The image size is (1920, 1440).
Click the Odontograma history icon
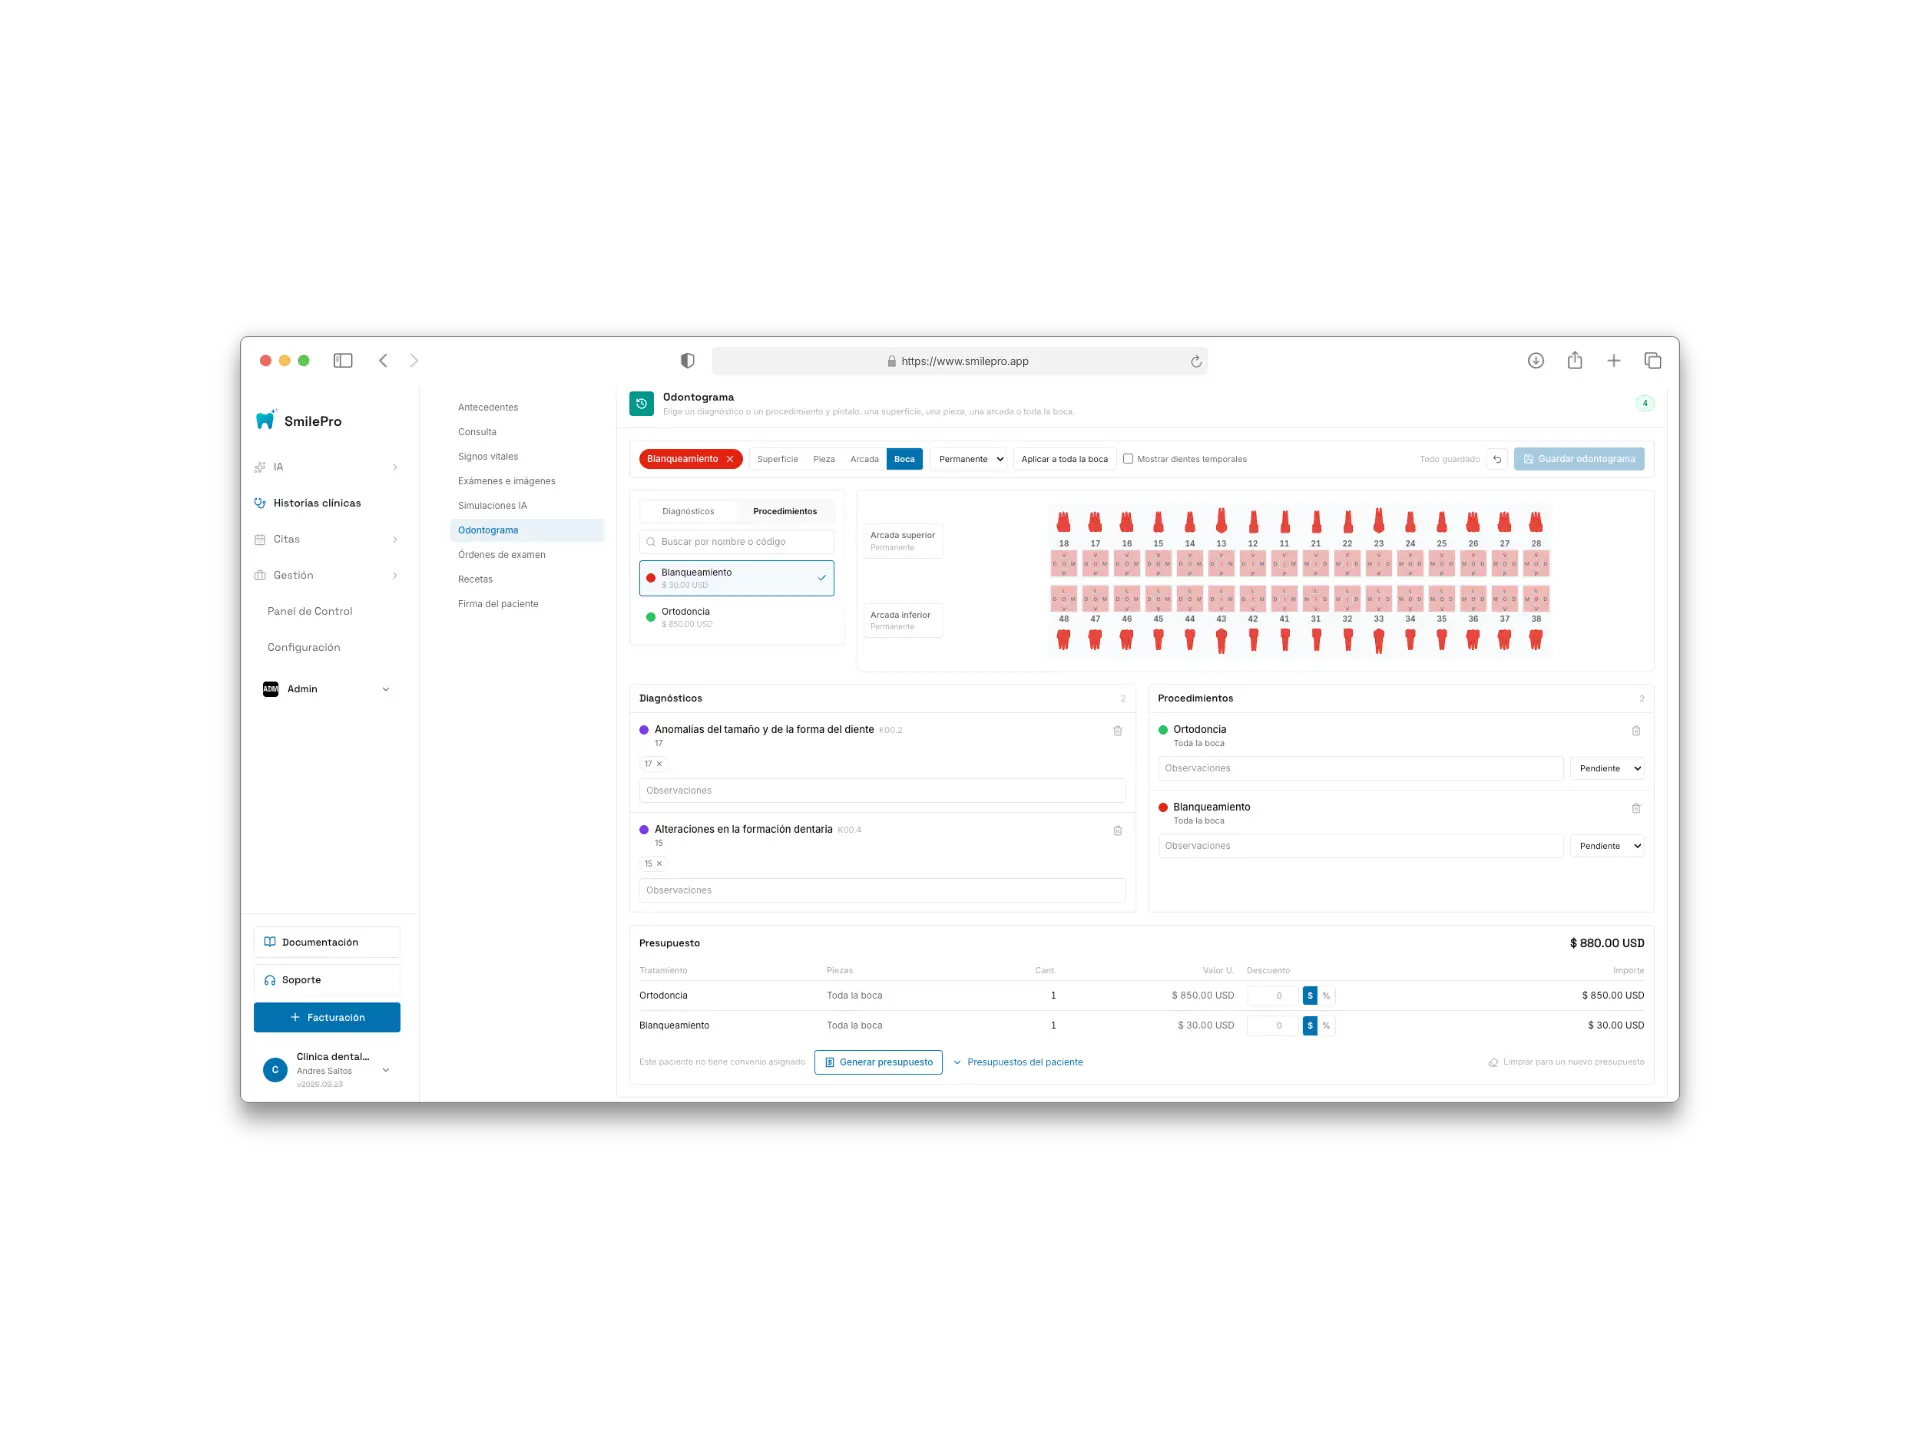click(x=641, y=403)
